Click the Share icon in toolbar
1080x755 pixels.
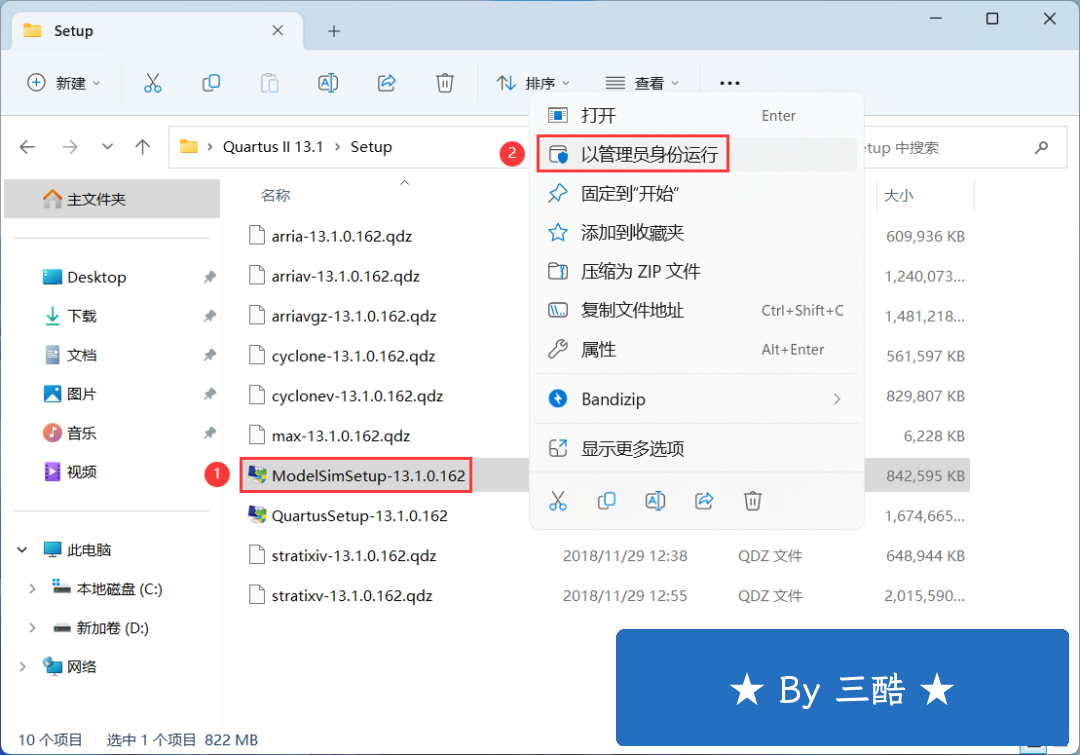click(387, 83)
